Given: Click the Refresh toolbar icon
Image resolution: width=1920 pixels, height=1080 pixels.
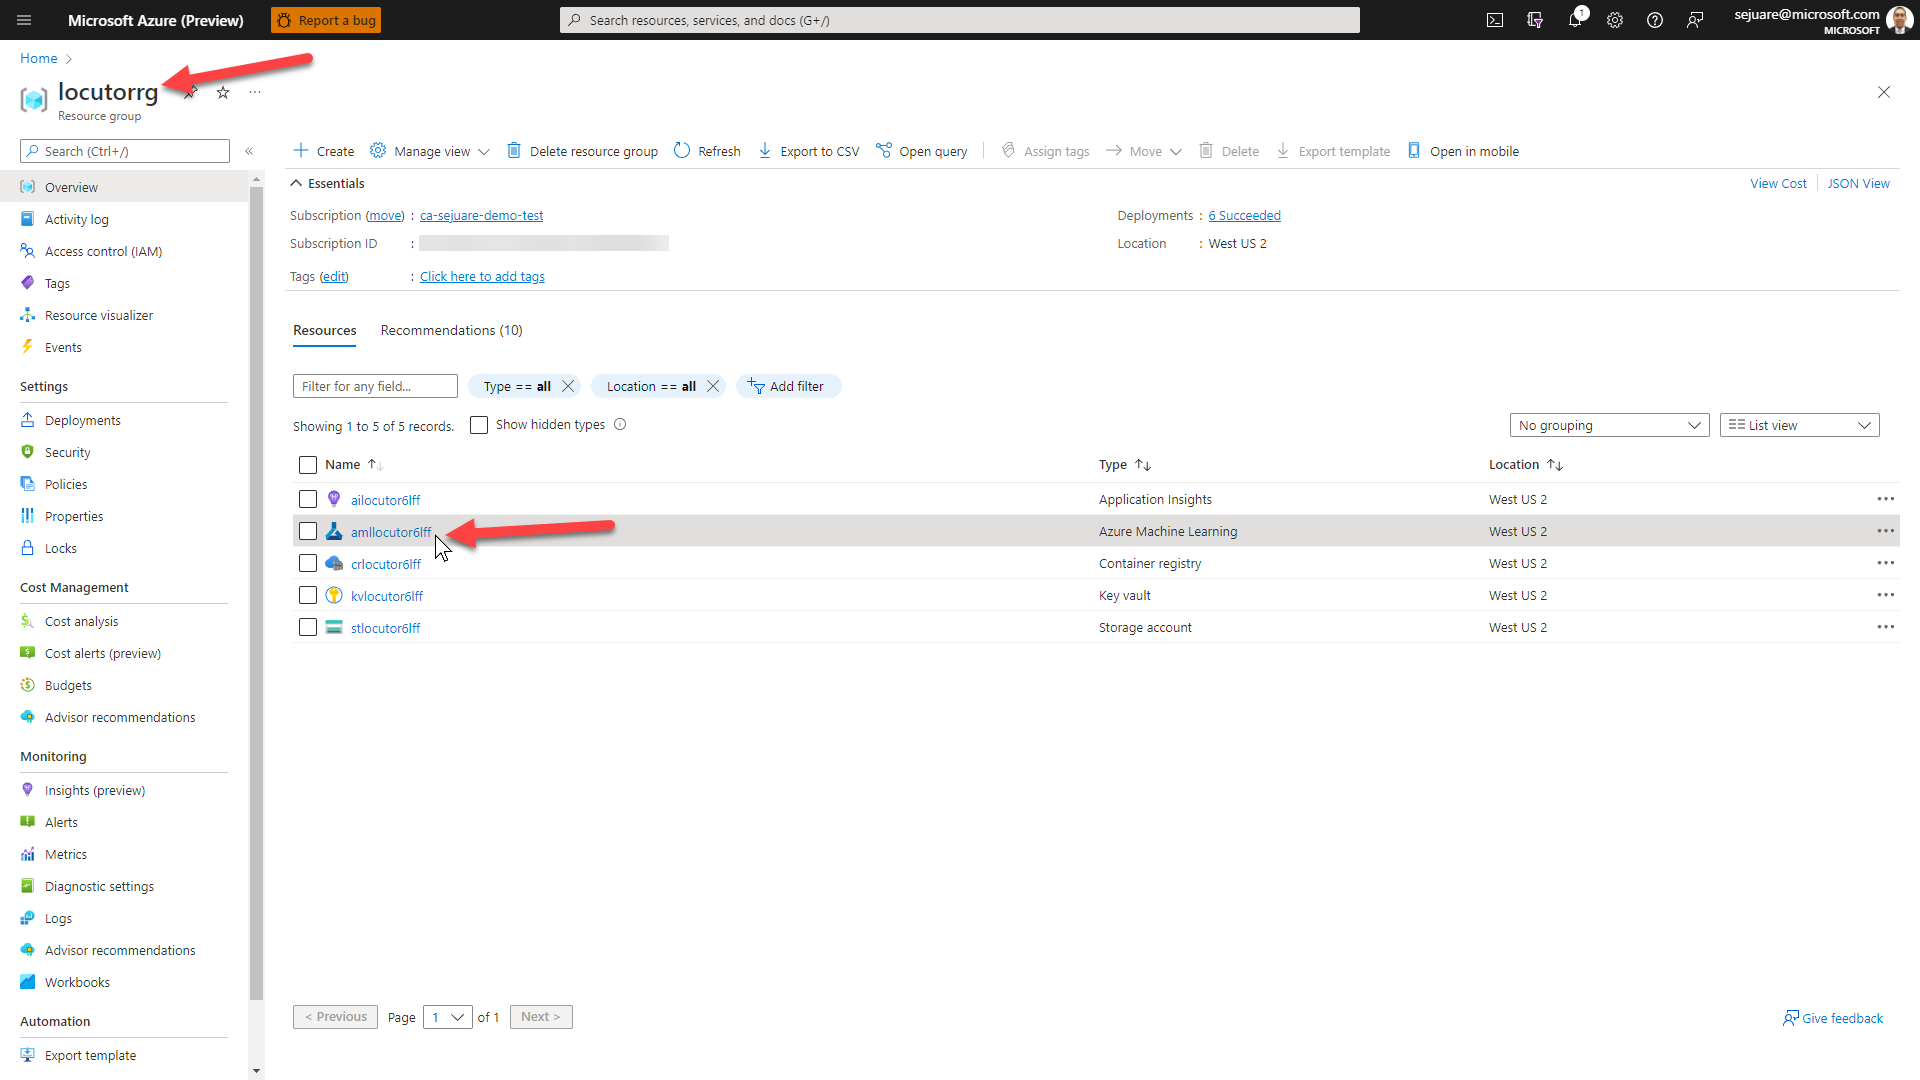Looking at the screenshot, I should (682, 151).
